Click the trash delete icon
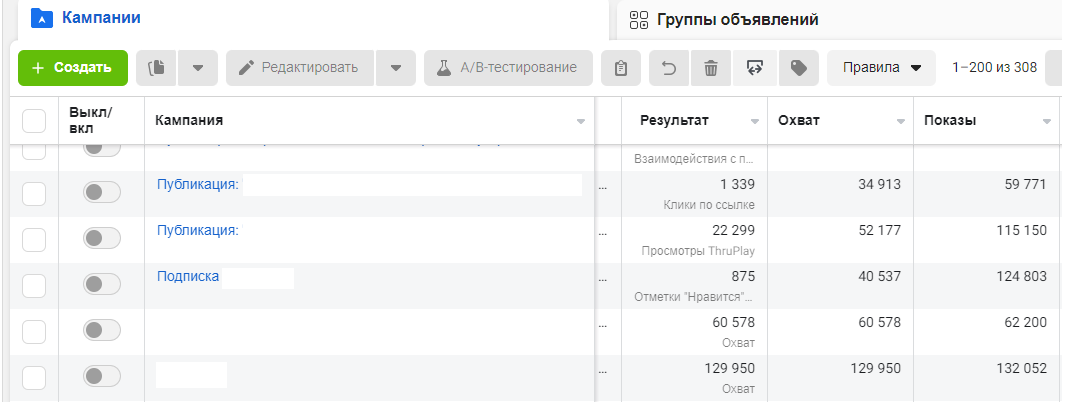Screen dimensions: 1070x417 711,68
